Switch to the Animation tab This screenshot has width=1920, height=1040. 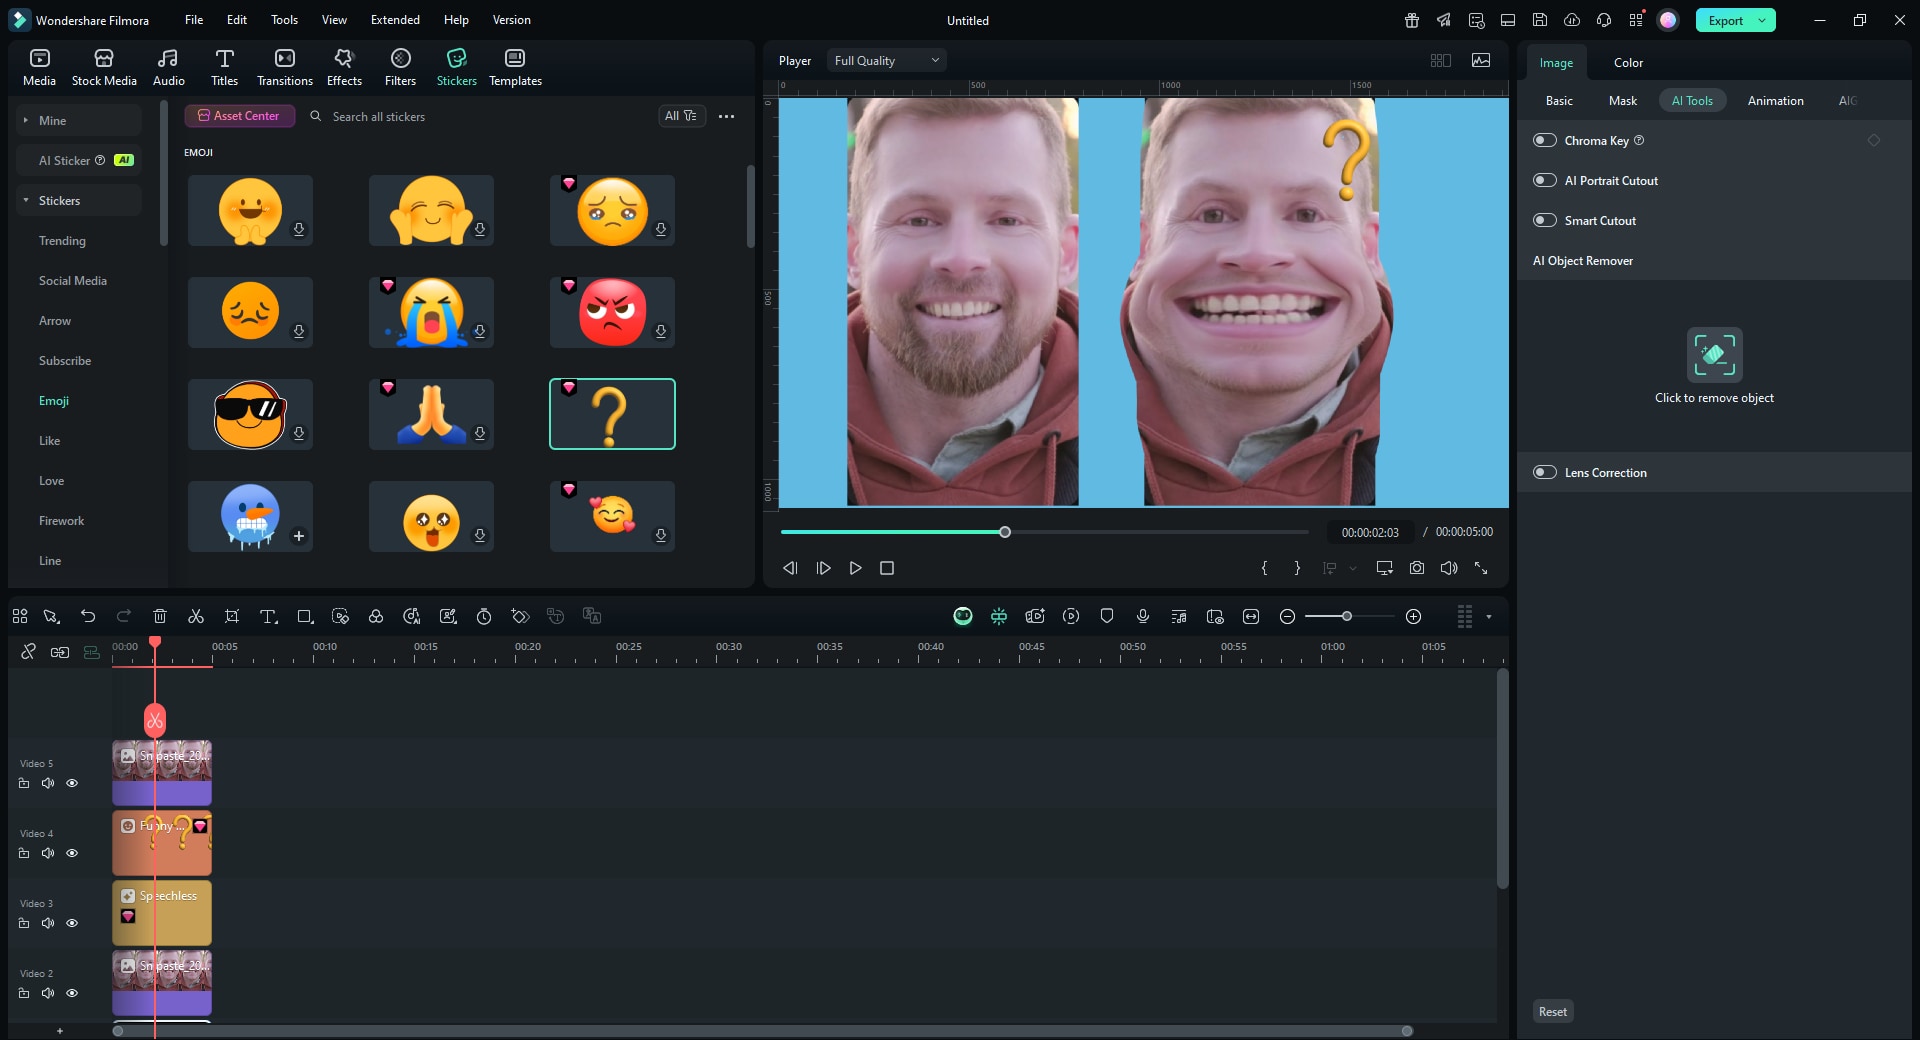1775,100
